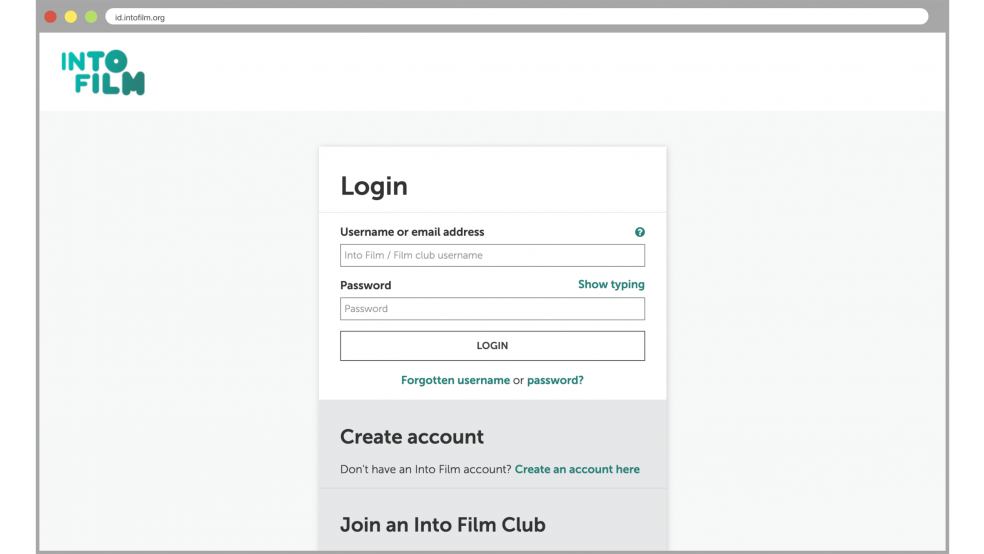Click the Into Film logo
This screenshot has width=984, height=554.
tap(103, 73)
